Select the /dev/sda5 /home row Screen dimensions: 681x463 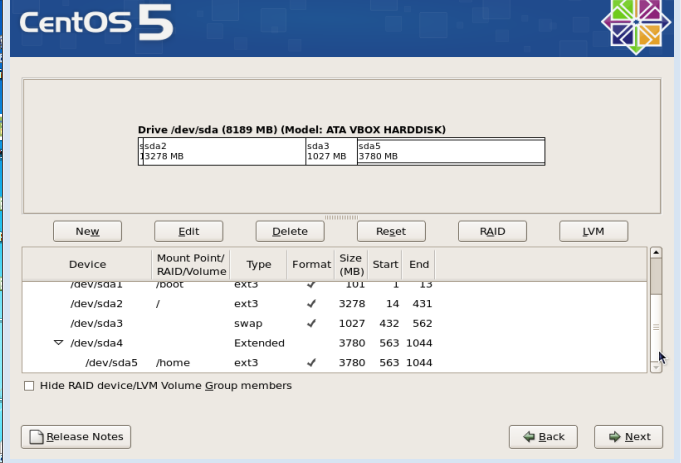pyautogui.click(x=334, y=362)
